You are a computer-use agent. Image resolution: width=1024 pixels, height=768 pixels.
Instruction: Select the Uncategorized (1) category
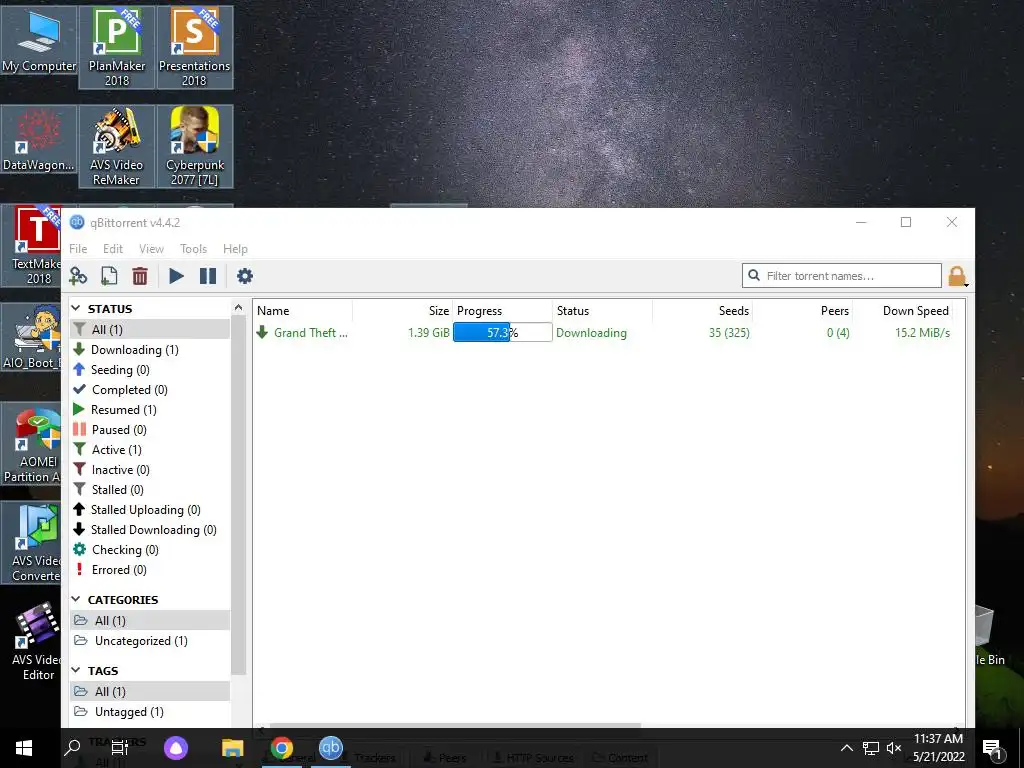coord(150,641)
